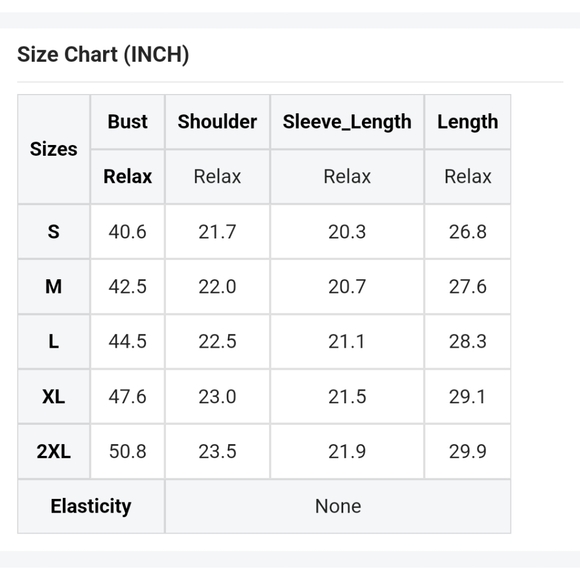Click the None elasticity value cell
The image size is (580, 580).
coord(338,506)
